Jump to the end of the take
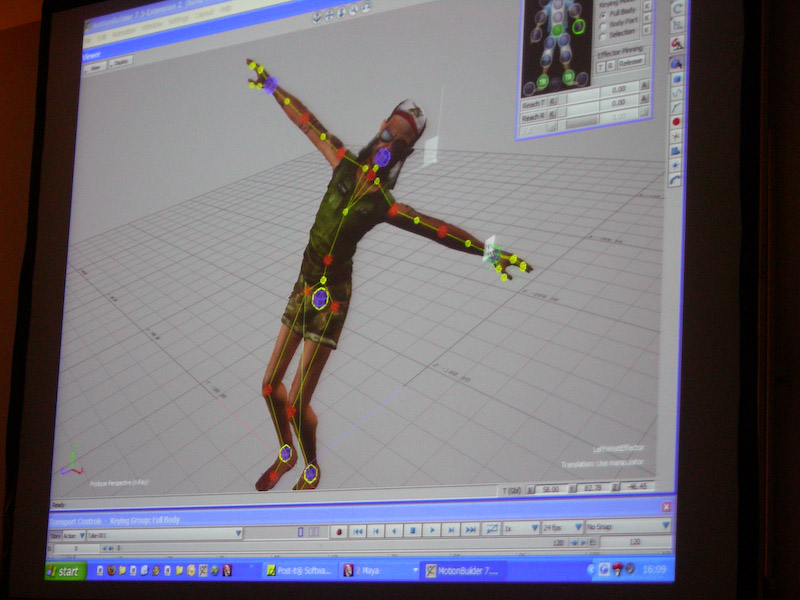Image resolution: width=800 pixels, height=600 pixels. click(470, 530)
